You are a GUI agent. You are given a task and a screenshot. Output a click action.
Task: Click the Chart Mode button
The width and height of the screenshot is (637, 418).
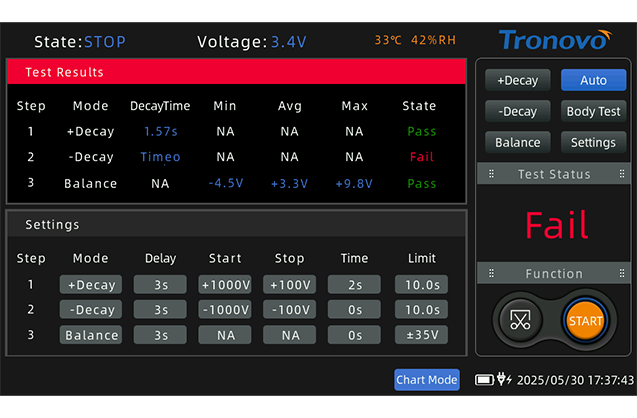(427, 380)
